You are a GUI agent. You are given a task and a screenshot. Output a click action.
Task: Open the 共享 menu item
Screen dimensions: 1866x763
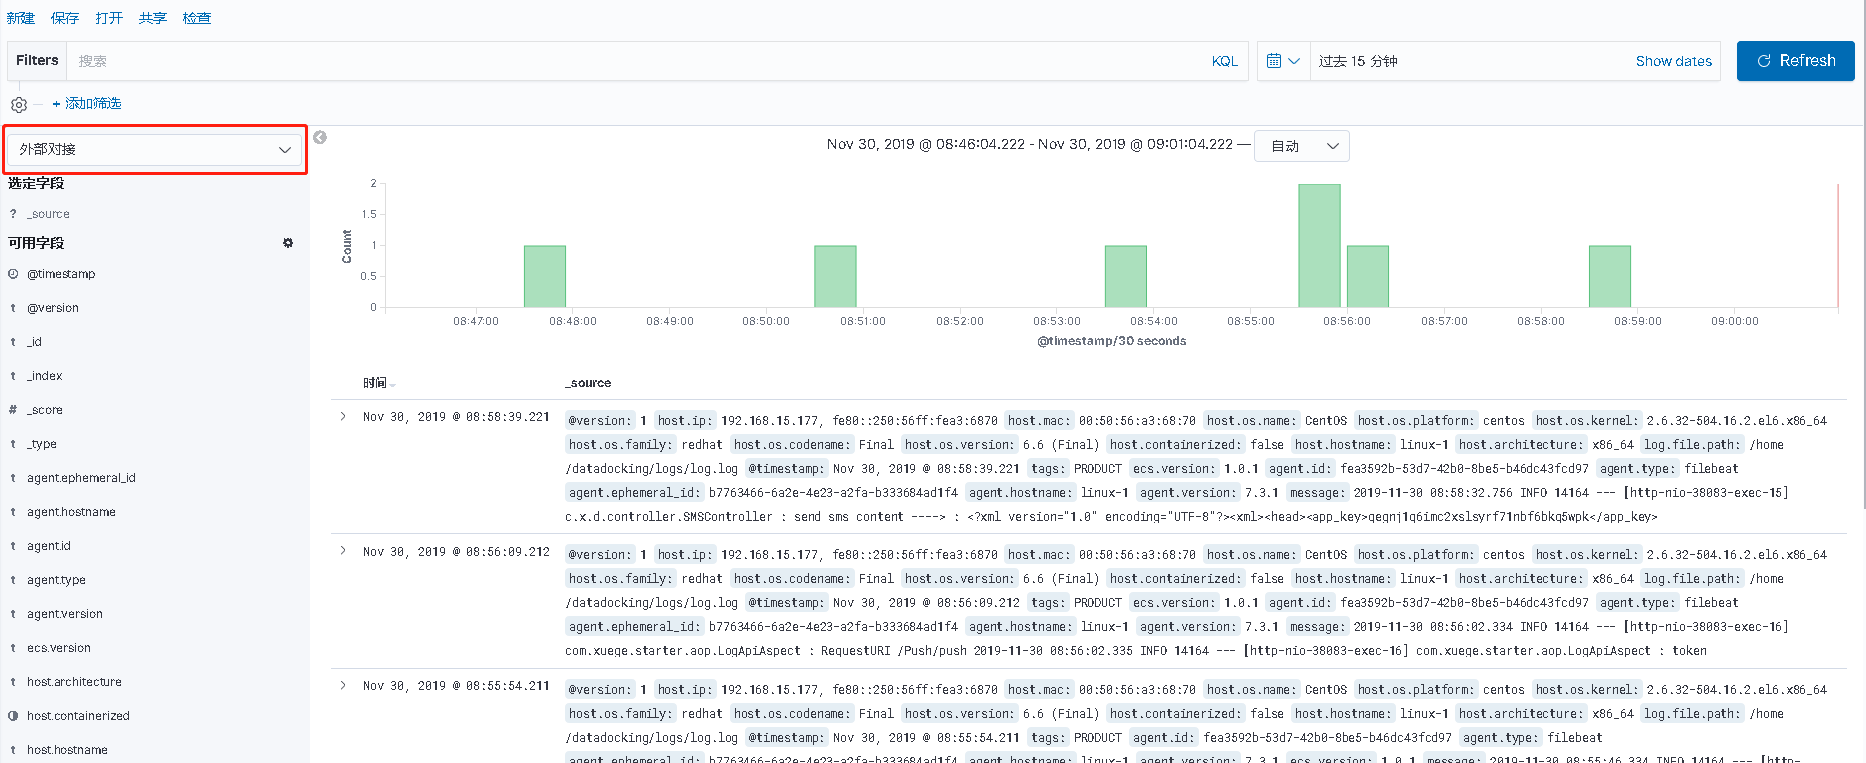[x=153, y=18]
